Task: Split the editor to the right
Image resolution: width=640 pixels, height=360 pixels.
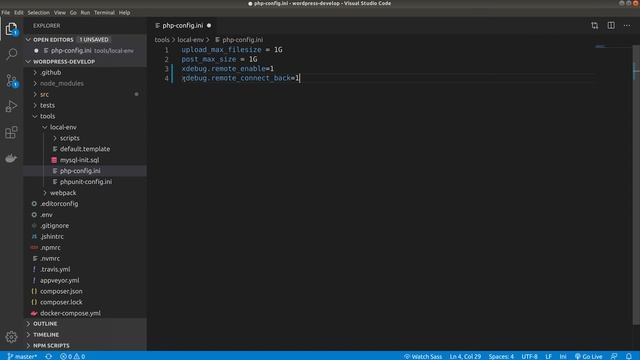Action: click(x=611, y=25)
